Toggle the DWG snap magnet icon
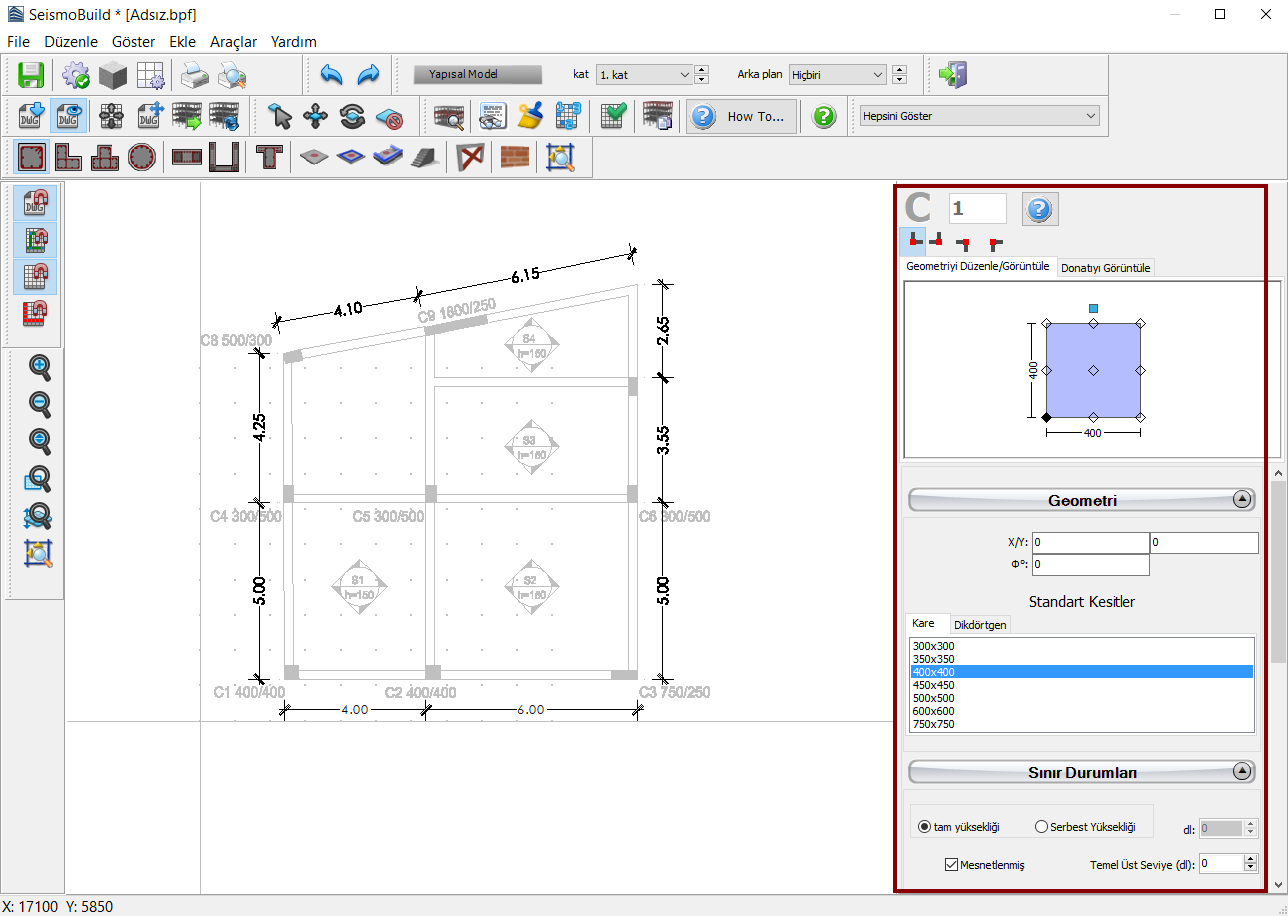This screenshot has width=1288, height=916. (x=37, y=203)
